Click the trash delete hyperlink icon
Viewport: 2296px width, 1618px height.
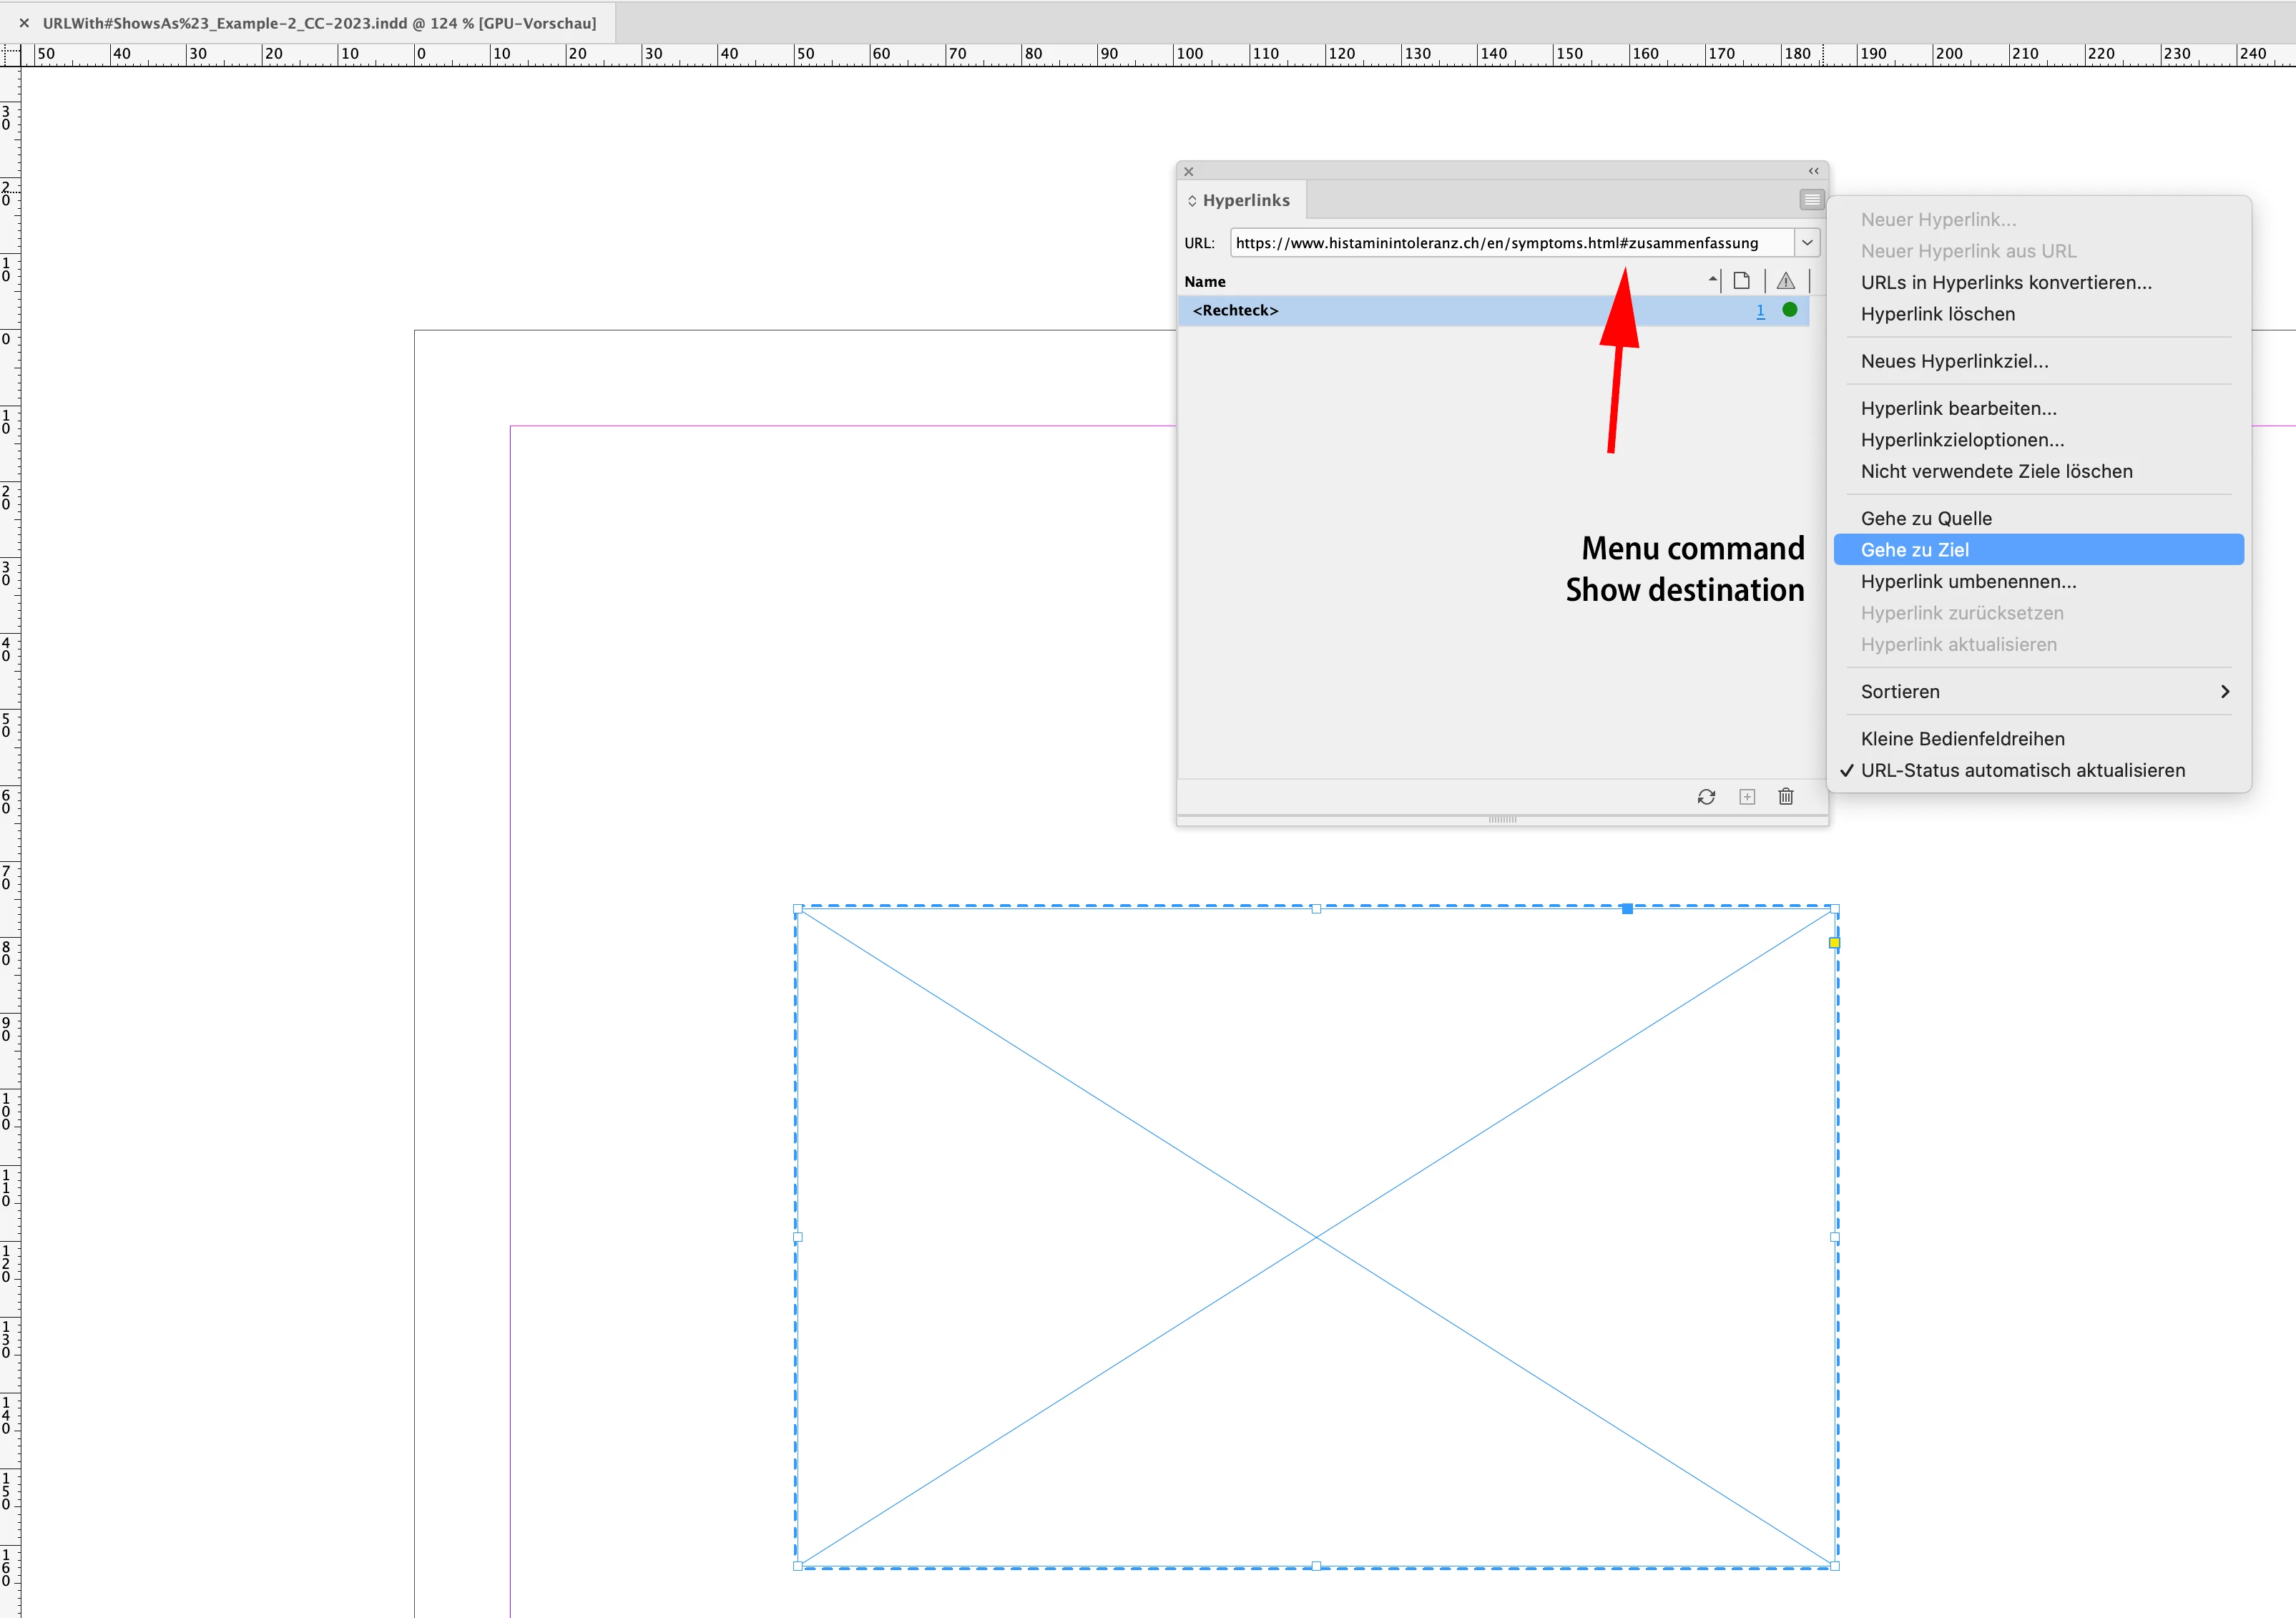[1786, 797]
